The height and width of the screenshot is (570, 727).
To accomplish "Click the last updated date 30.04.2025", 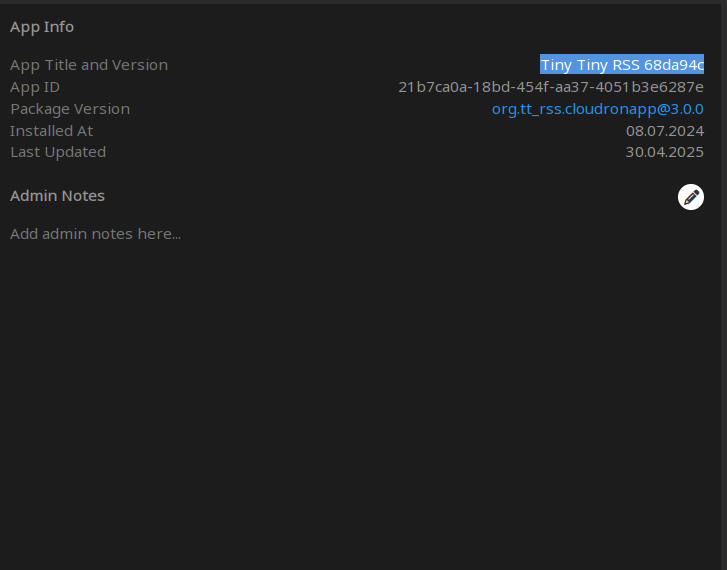I will coord(665,152).
